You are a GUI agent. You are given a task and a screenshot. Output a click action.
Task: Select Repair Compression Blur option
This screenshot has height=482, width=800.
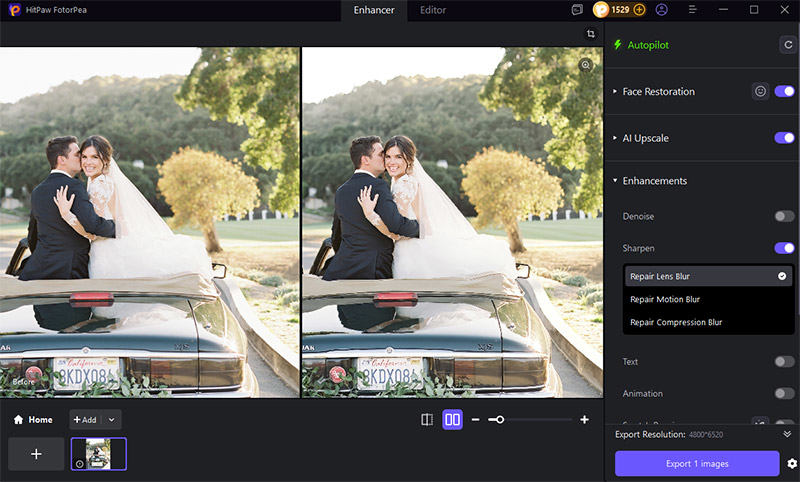point(708,322)
